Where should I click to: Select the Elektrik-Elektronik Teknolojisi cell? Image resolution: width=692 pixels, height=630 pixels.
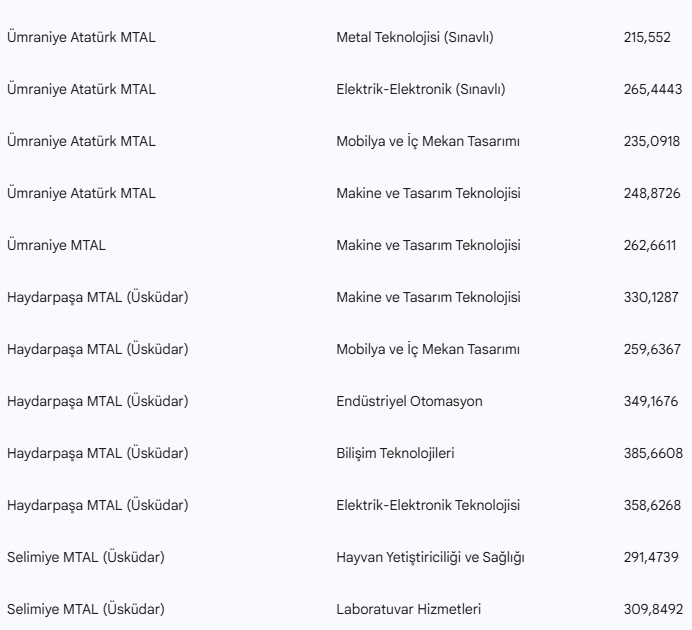tap(428, 506)
